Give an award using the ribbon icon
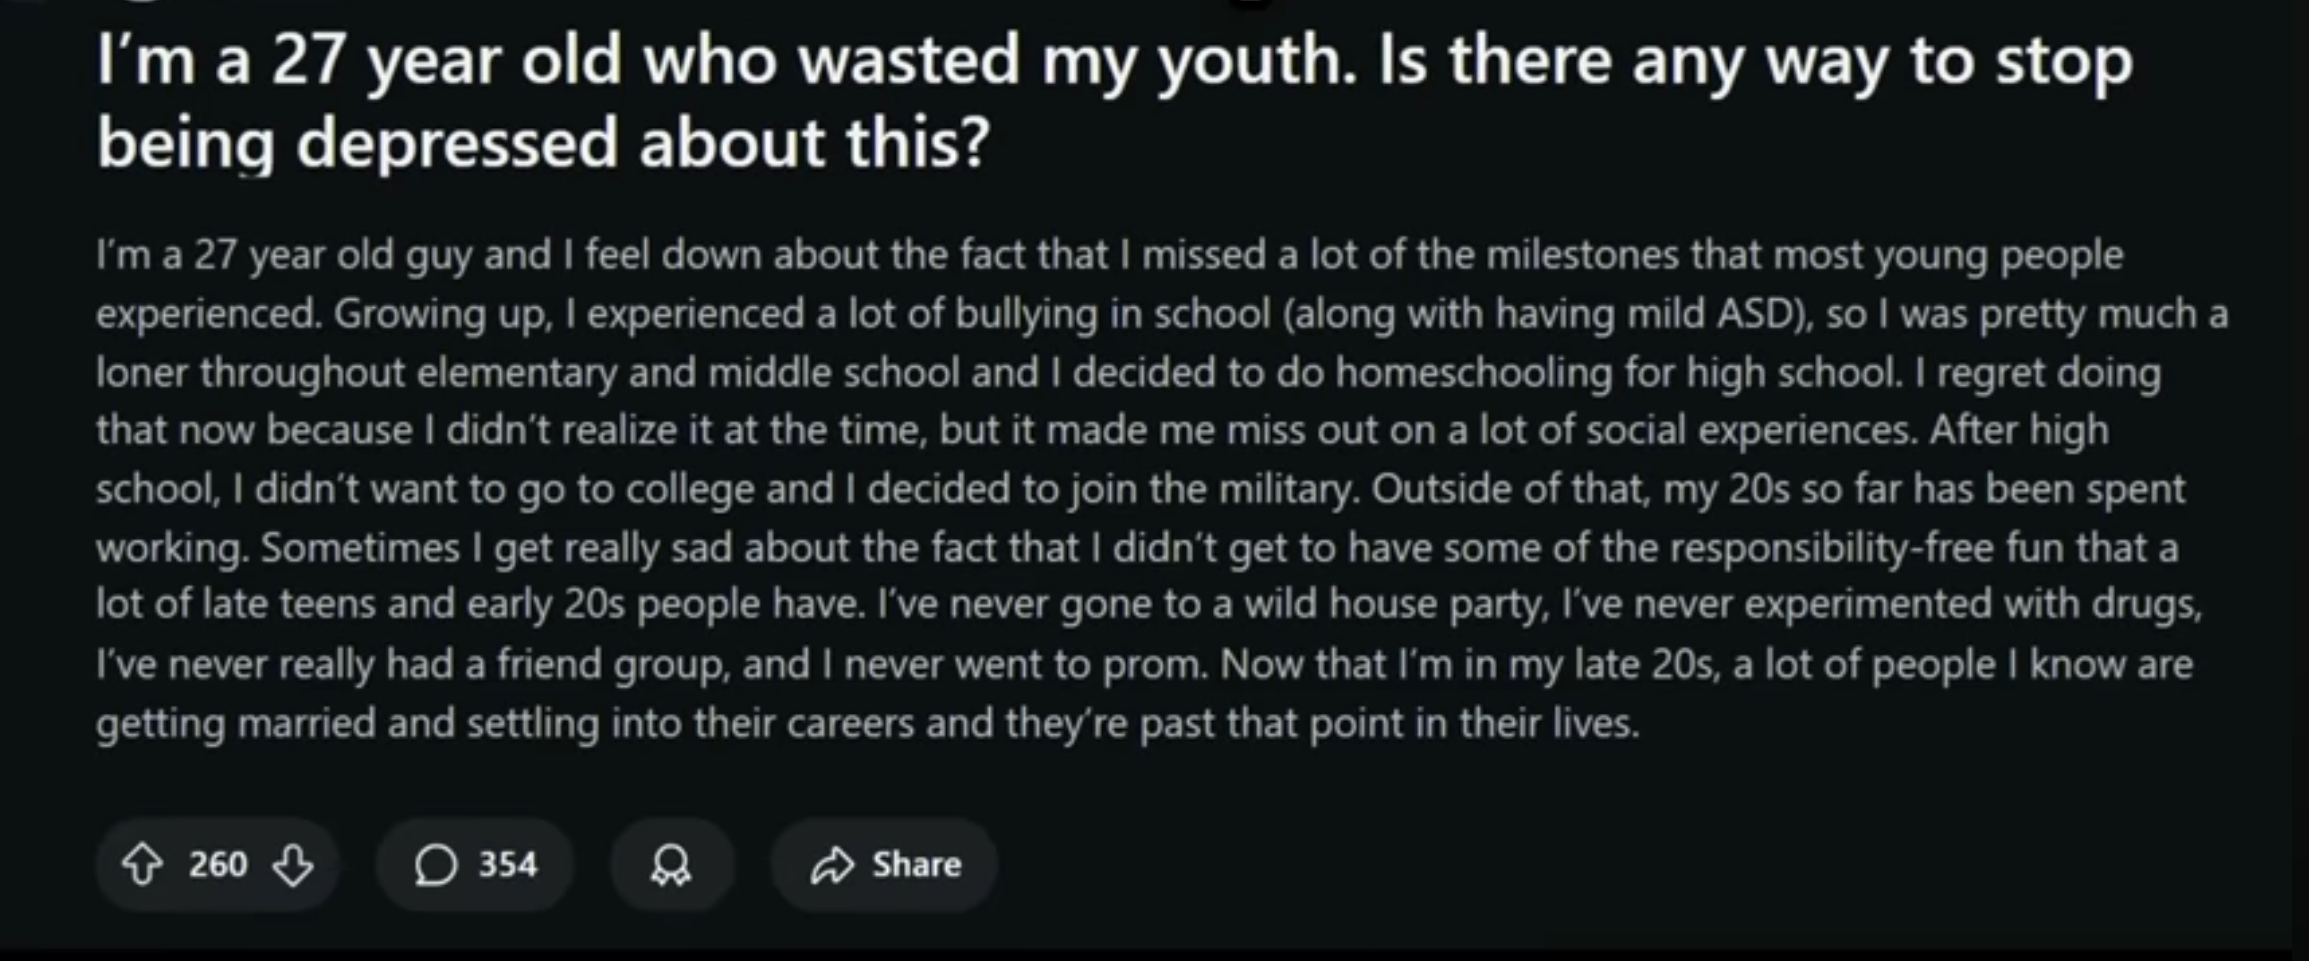2309x961 pixels. click(x=671, y=865)
